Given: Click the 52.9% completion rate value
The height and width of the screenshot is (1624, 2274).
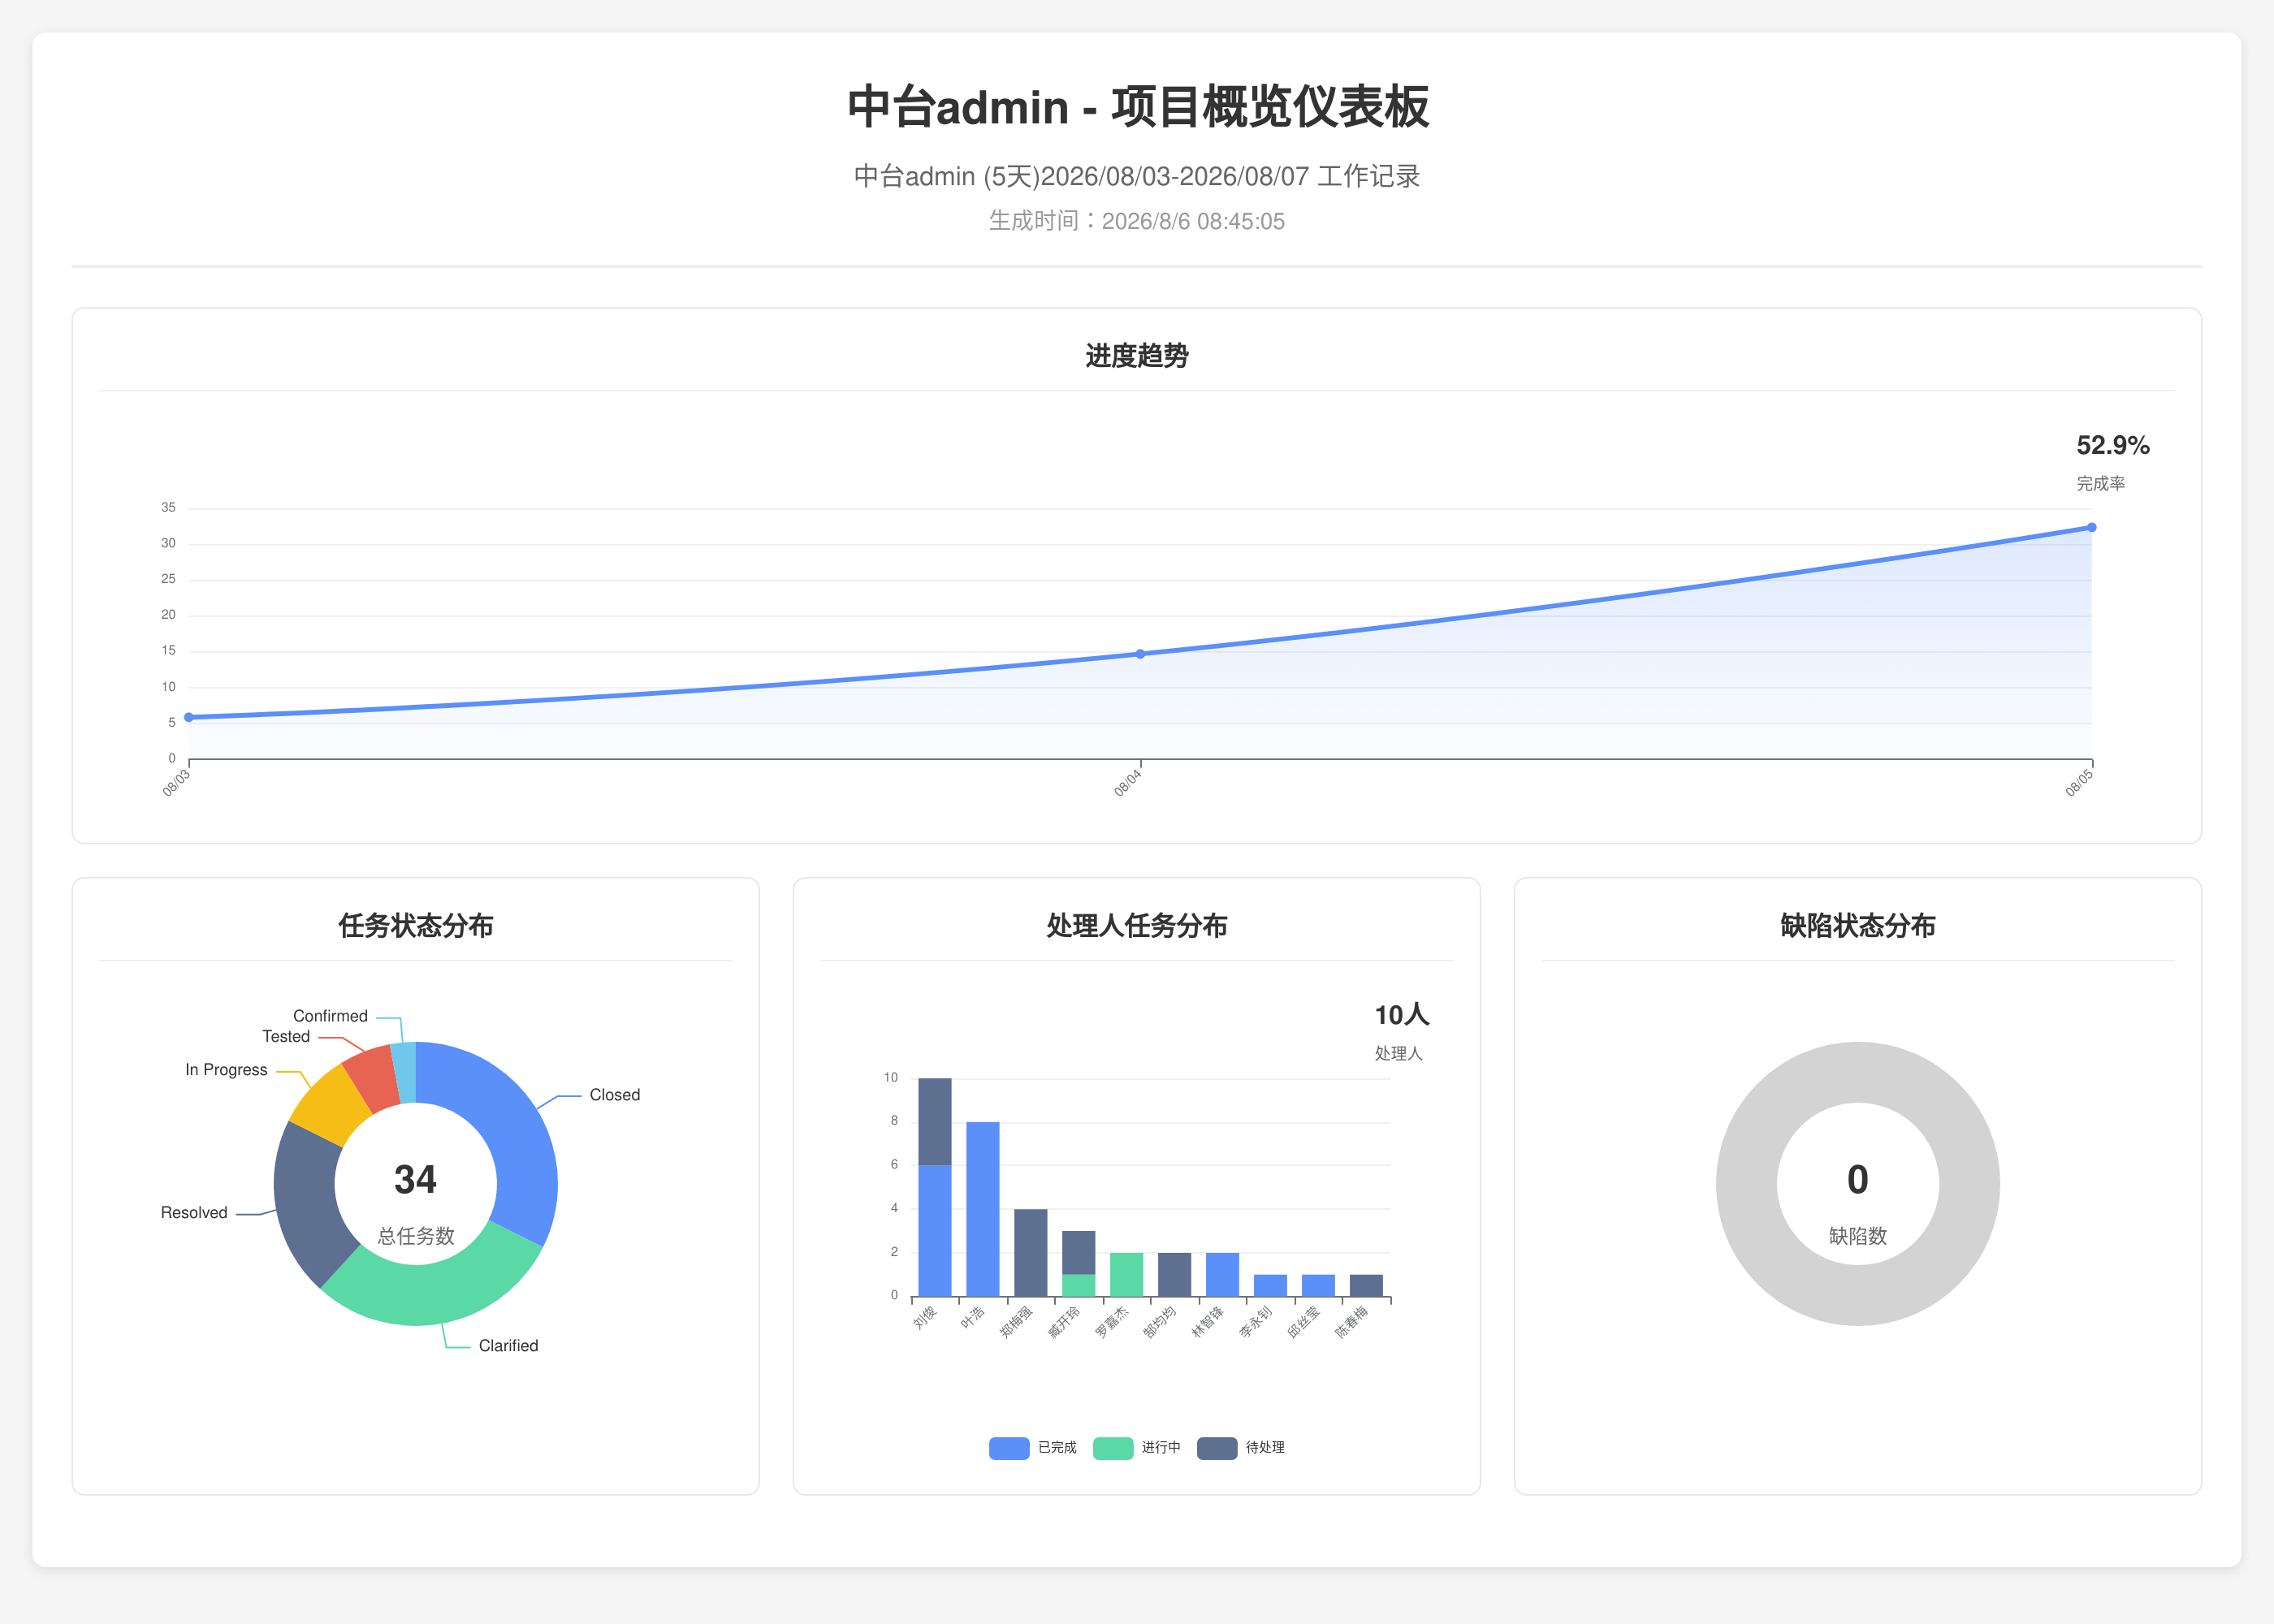Looking at the screenshot, I should [2113, 446].
